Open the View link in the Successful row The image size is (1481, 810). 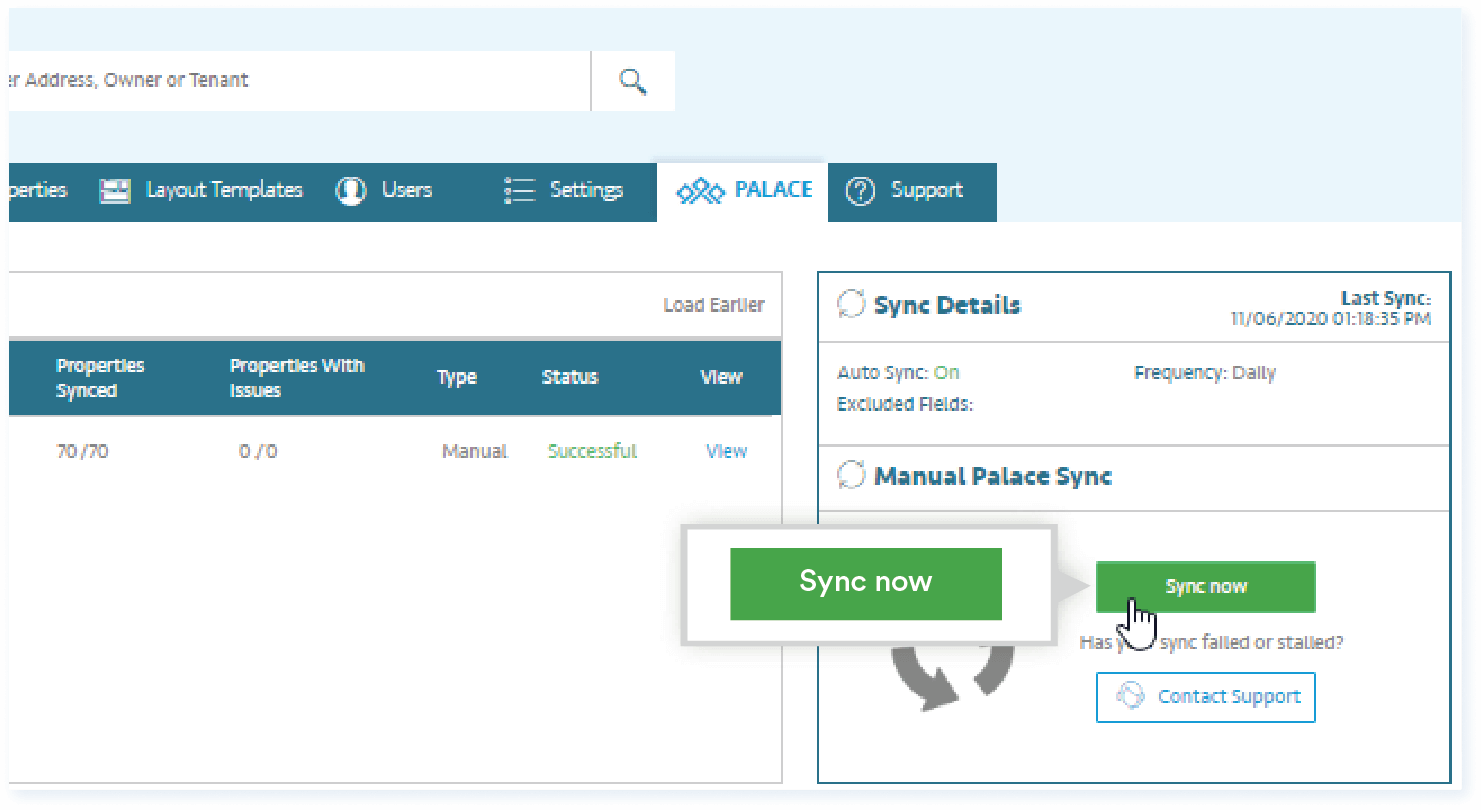point(726,451)
